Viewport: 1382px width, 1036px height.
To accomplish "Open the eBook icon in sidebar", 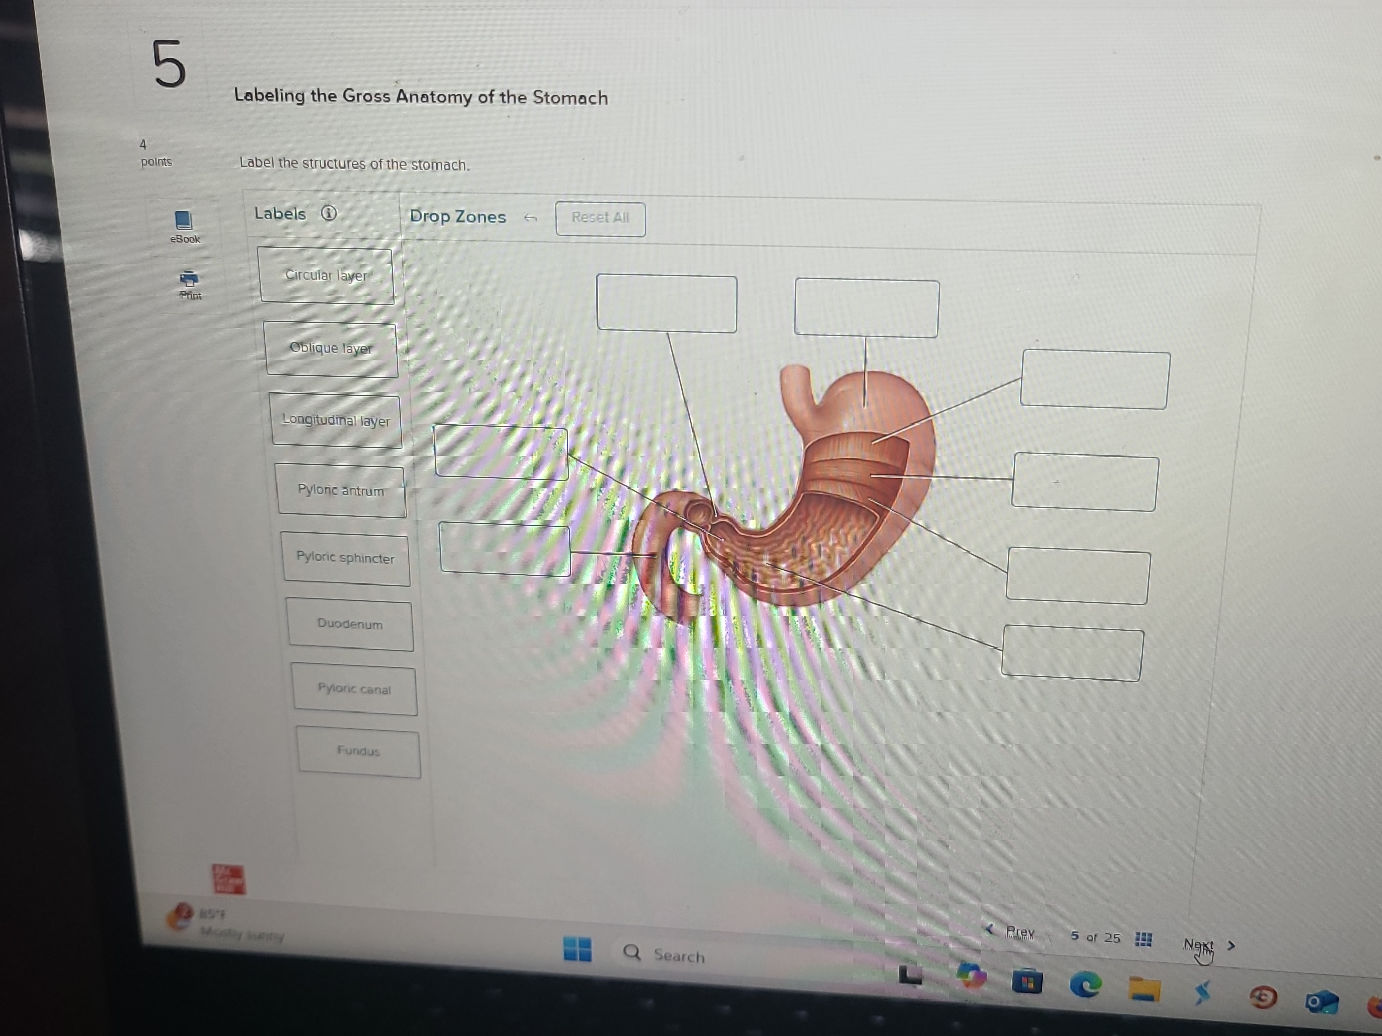I will (186, 222).
